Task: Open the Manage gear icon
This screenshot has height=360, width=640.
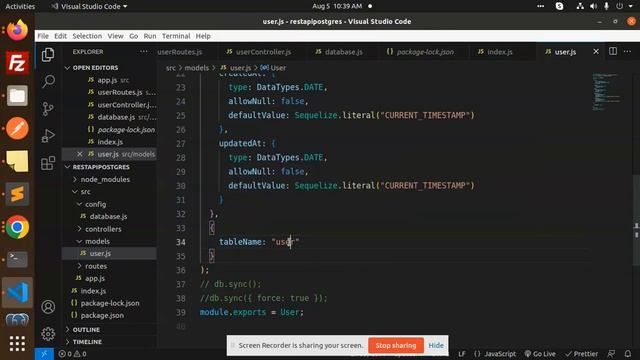Action: pyautogui.click(x=48, y=334)
